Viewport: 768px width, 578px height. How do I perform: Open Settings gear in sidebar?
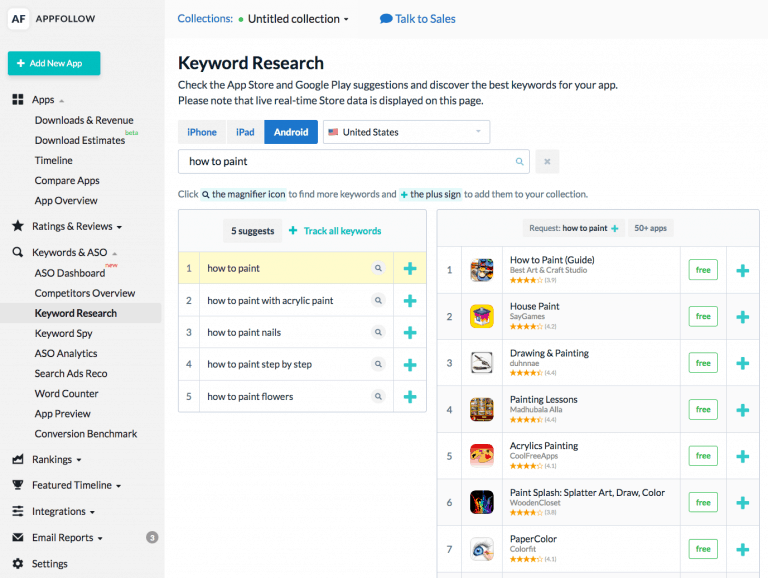coord(19,564)
